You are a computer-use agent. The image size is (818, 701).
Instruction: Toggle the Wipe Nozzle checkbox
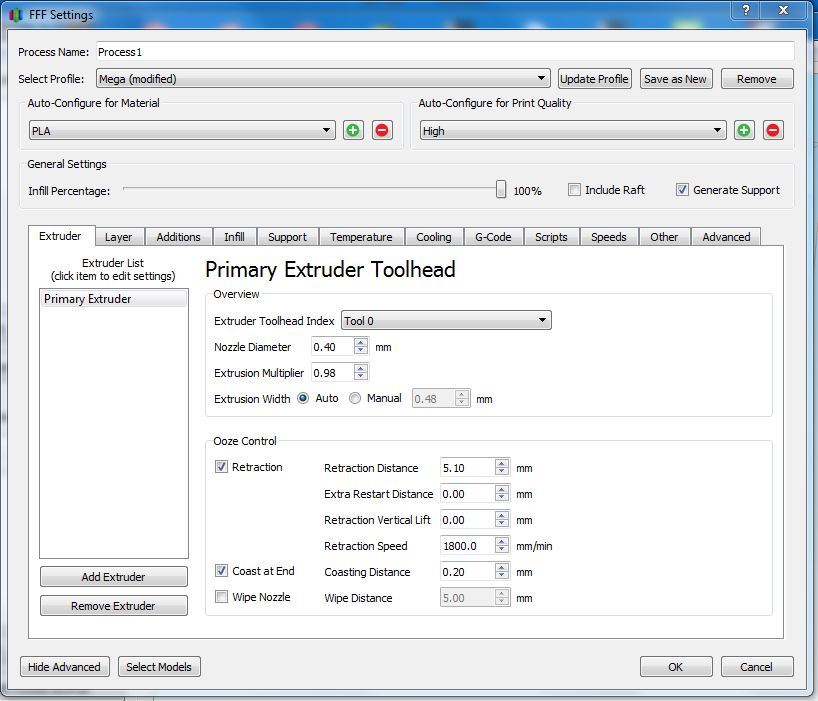click(222, 597)
